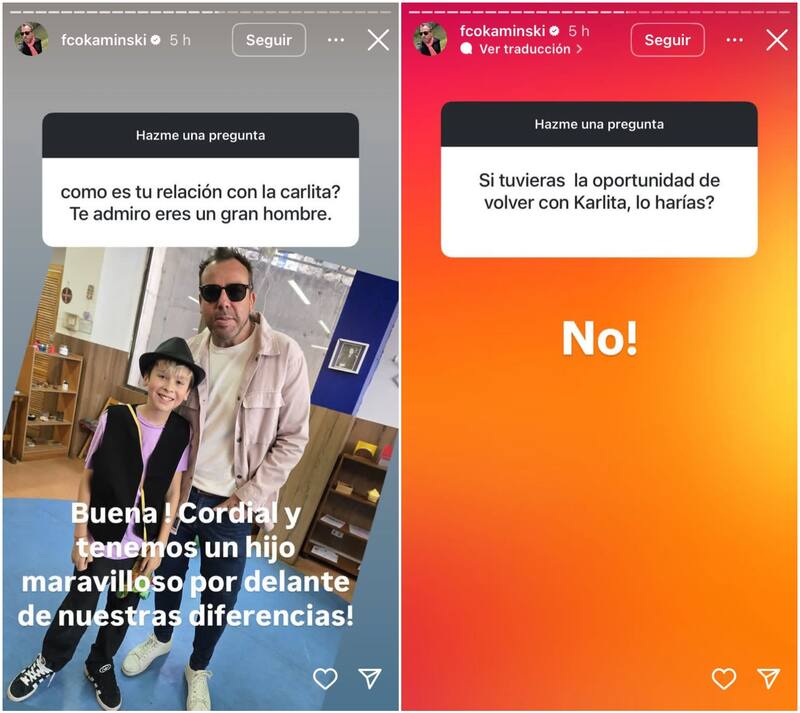This screenshot has width=800, height=713.
Task: Tap the carlita question sticker
Action: click(x=201, y=180)
